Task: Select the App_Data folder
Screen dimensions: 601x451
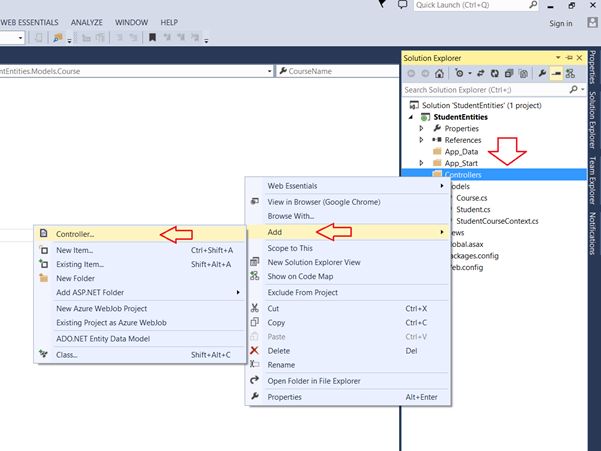Action: (461, 152)
